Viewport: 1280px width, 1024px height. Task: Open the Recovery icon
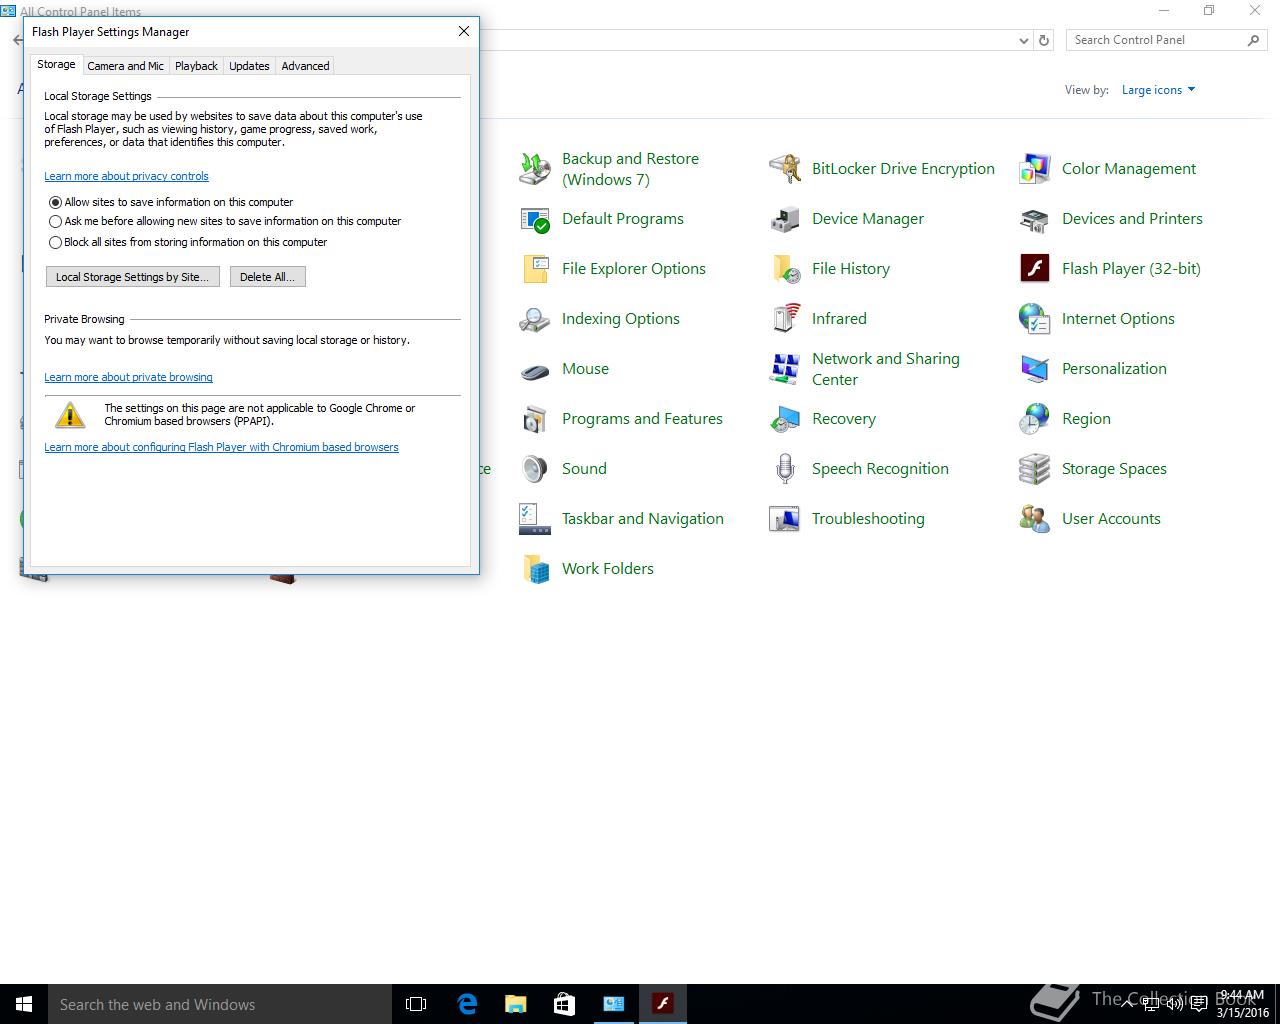tap(785, 419)
